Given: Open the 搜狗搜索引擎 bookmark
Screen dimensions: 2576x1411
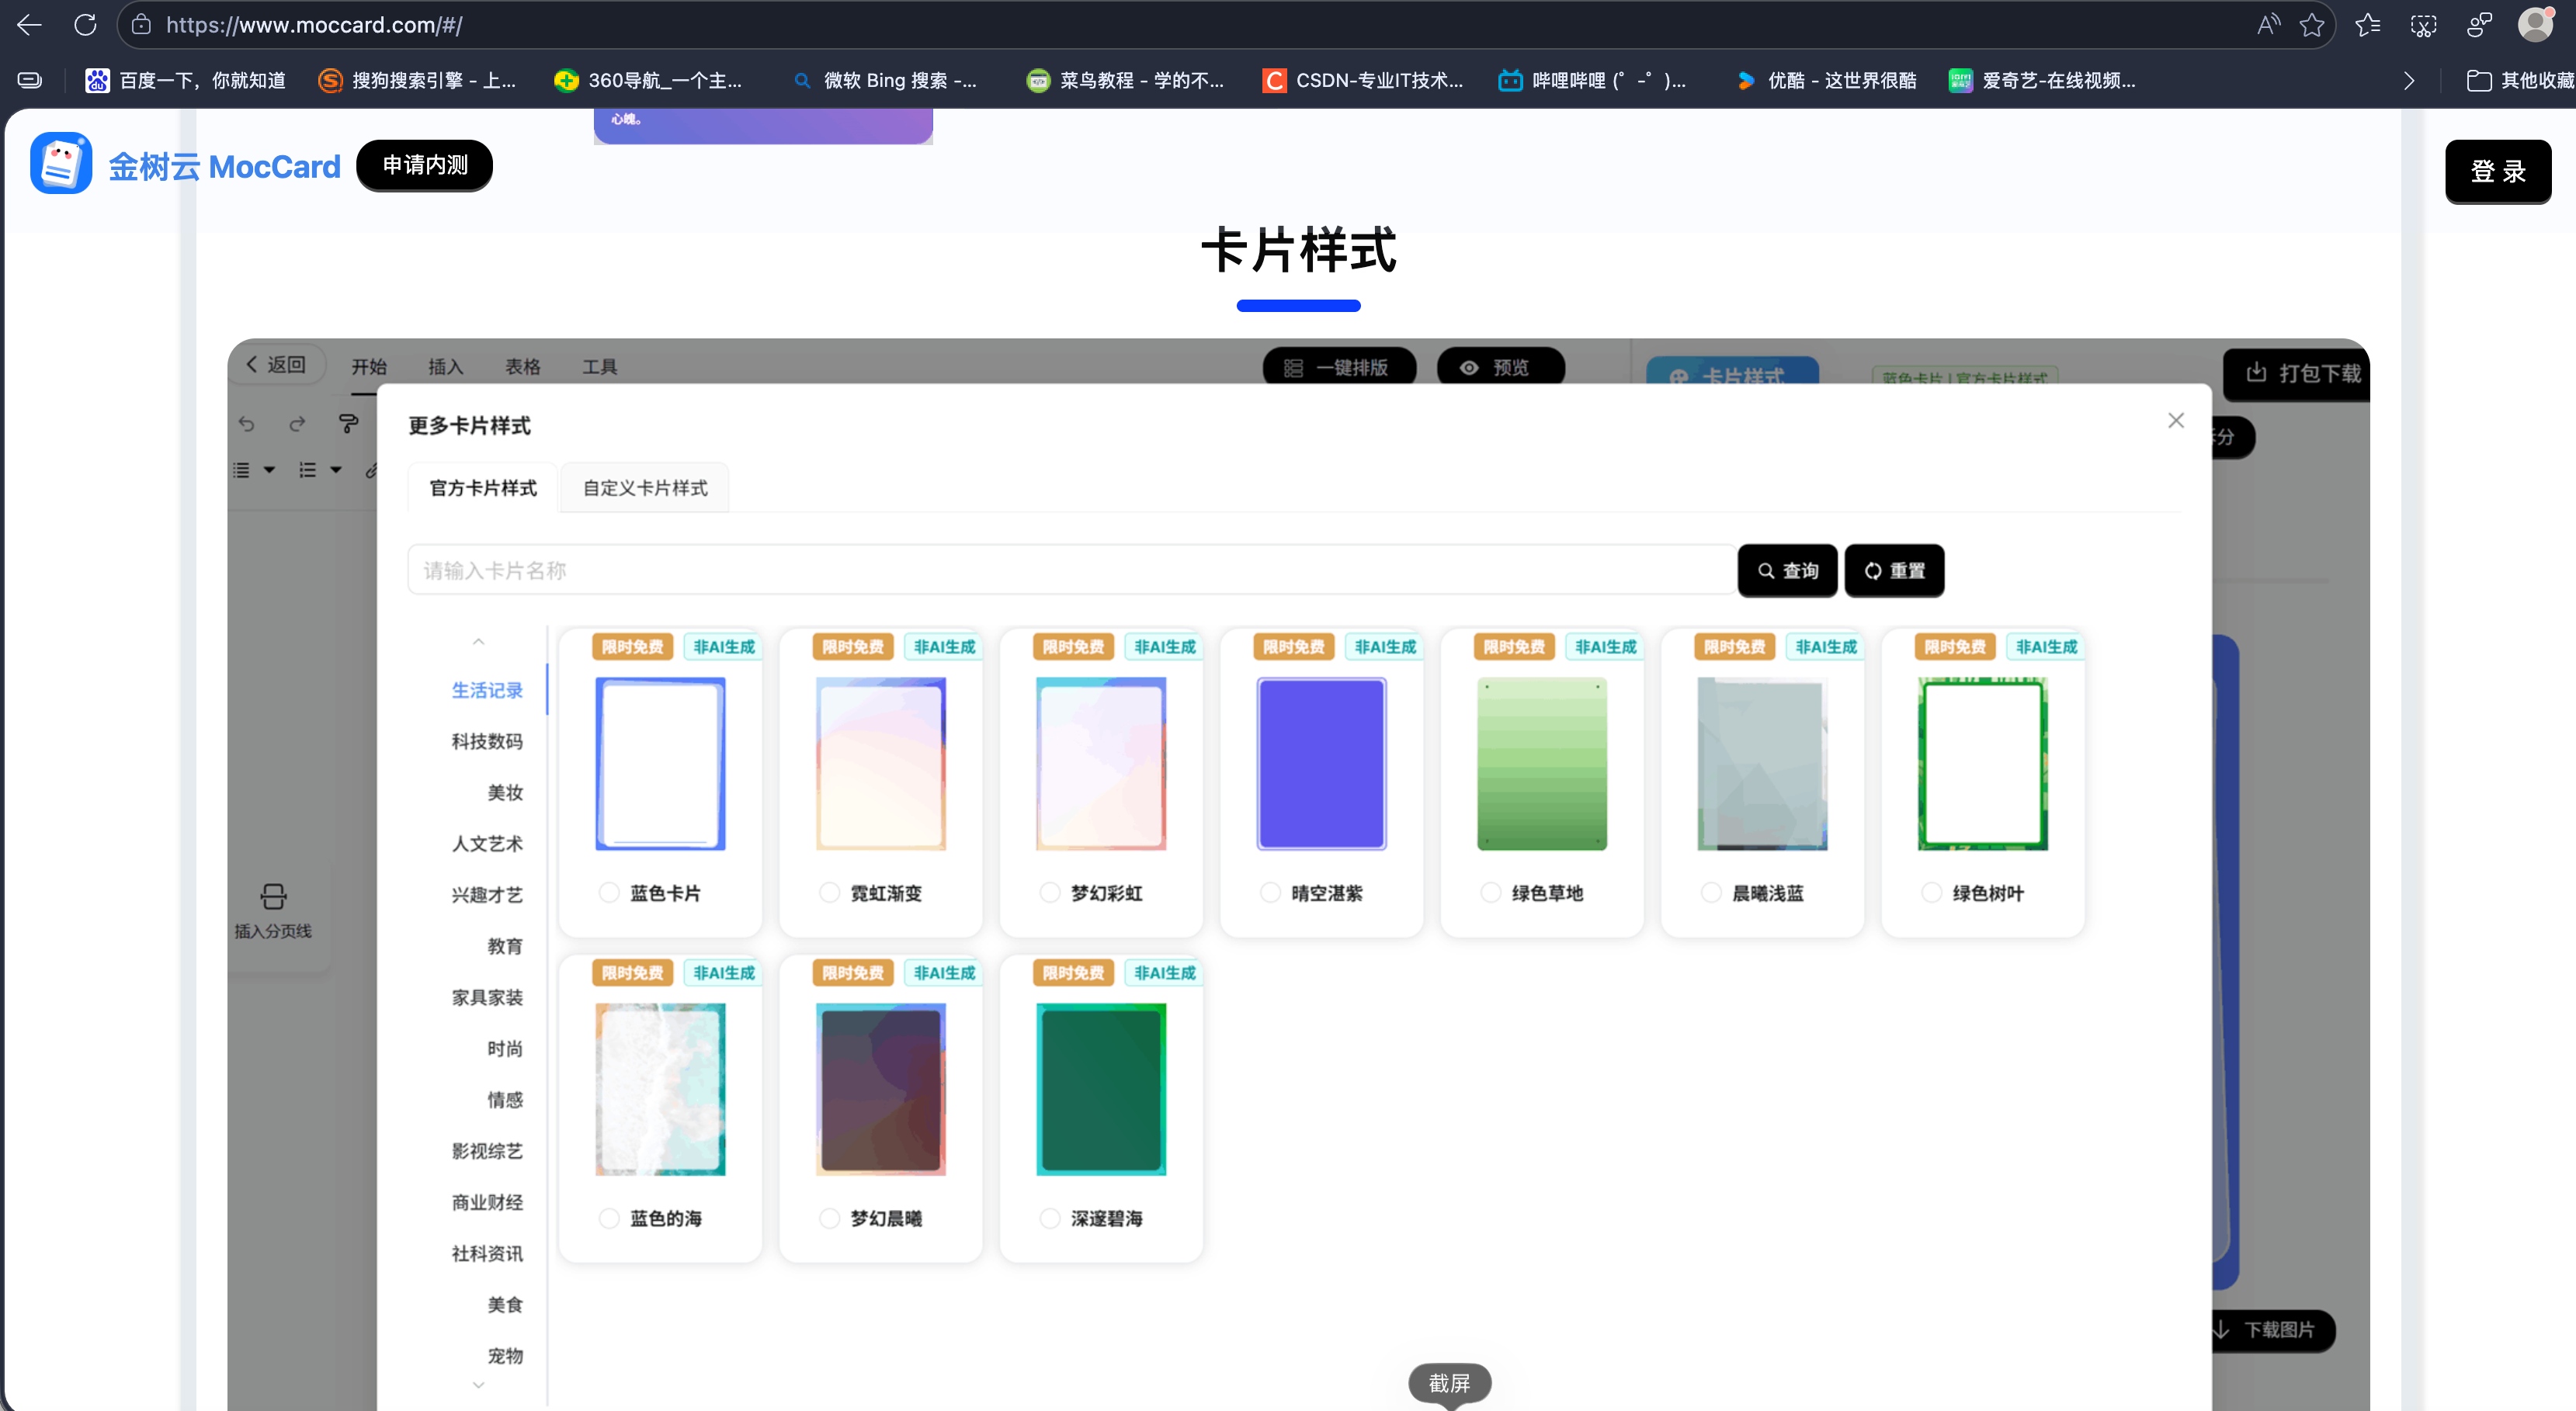Looking at the screenshot, I should 417,80.
